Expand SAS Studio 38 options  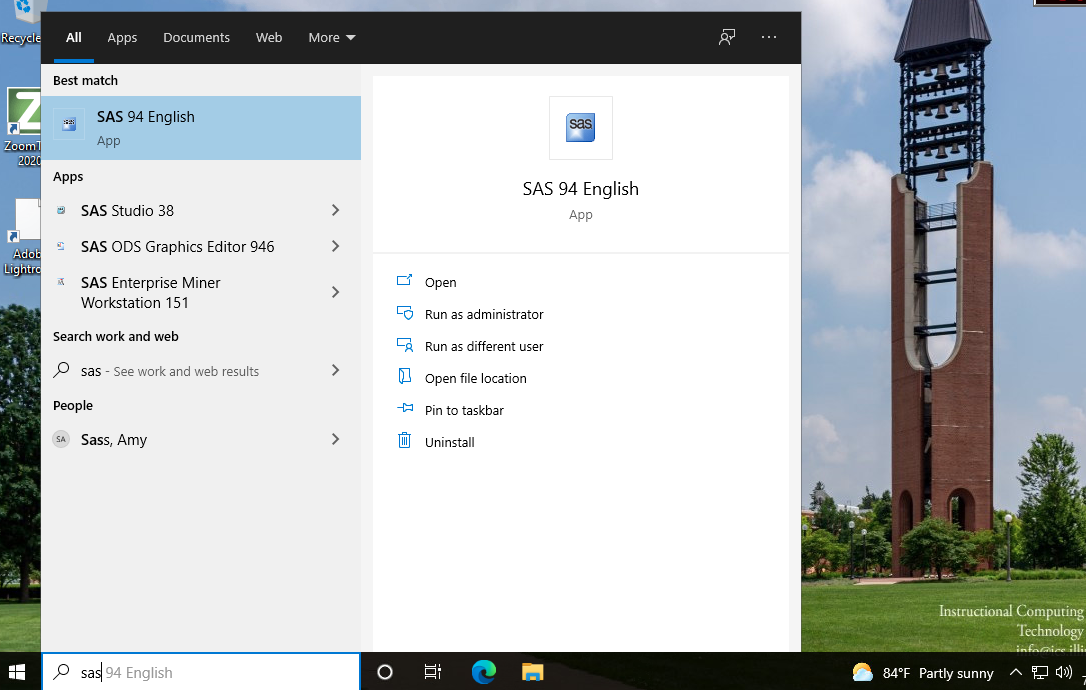335,210
